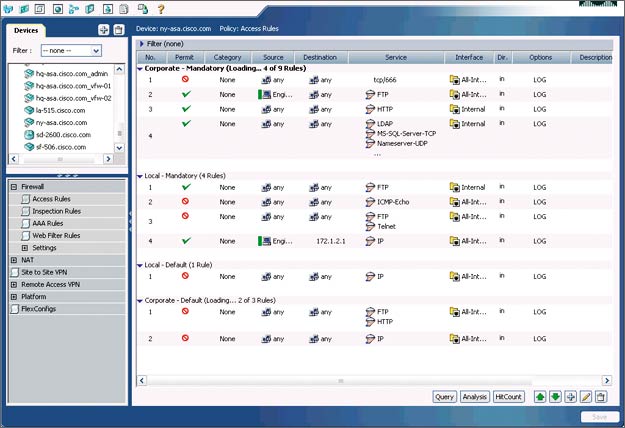
Task: Expand the Settings node under Firewall
Action: click(x=25, y=248)
